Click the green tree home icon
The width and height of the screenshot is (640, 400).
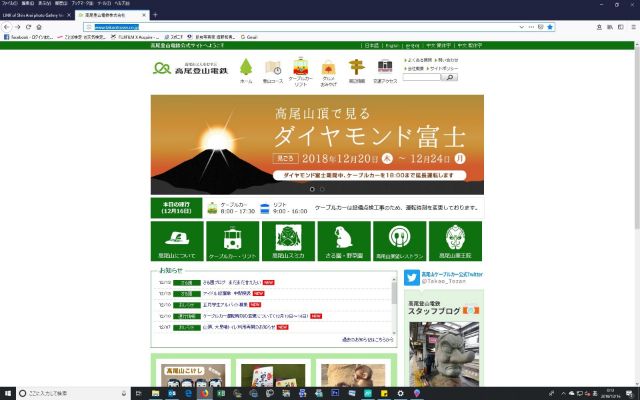pos(246,68)
